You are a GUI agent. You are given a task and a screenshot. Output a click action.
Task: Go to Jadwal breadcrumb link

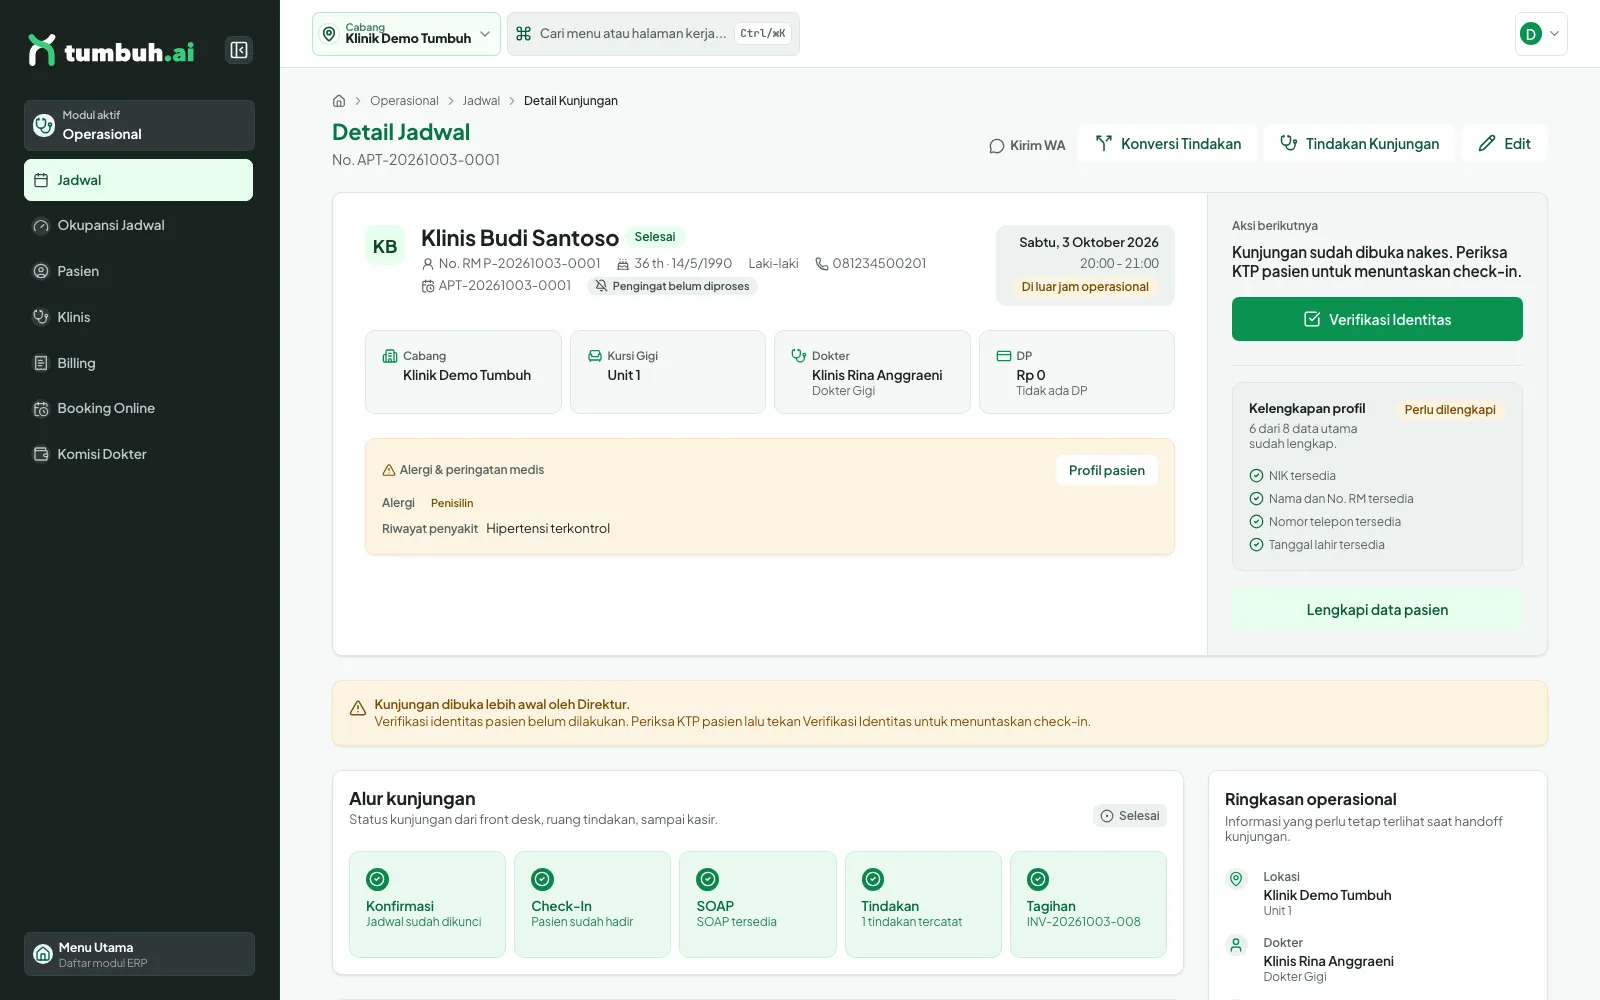click(x=481, y=101)
